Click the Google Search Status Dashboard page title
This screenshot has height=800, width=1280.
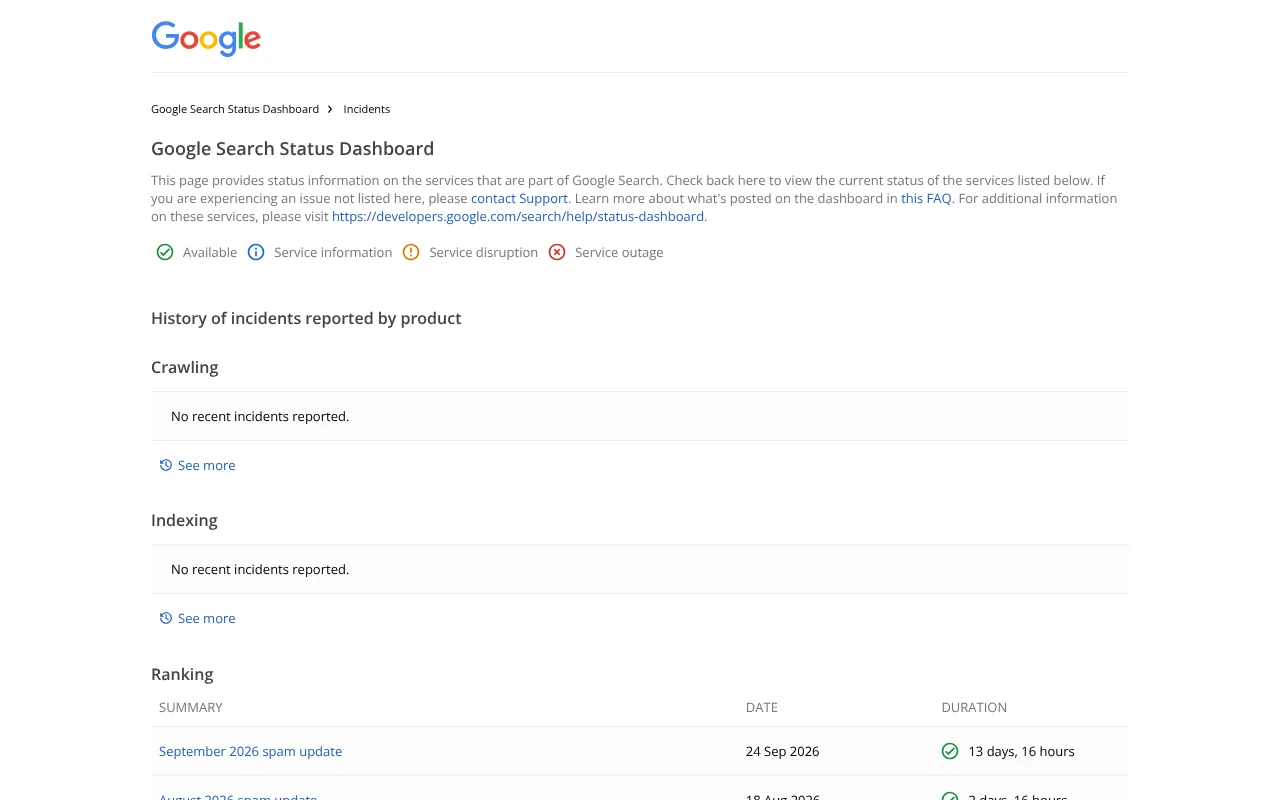pyautogui.click(x=292, y=149)
